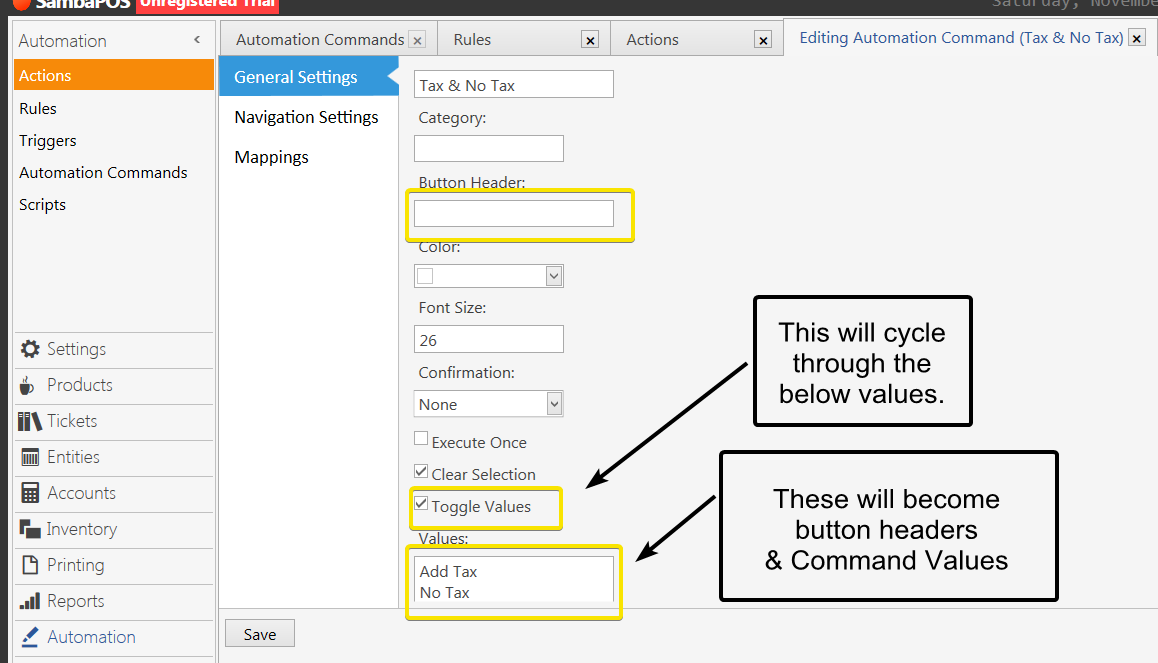Viewport: 1158px width, 663px height.
Task: Click the Products coffee cup icon
Action: tap(28, 385)
